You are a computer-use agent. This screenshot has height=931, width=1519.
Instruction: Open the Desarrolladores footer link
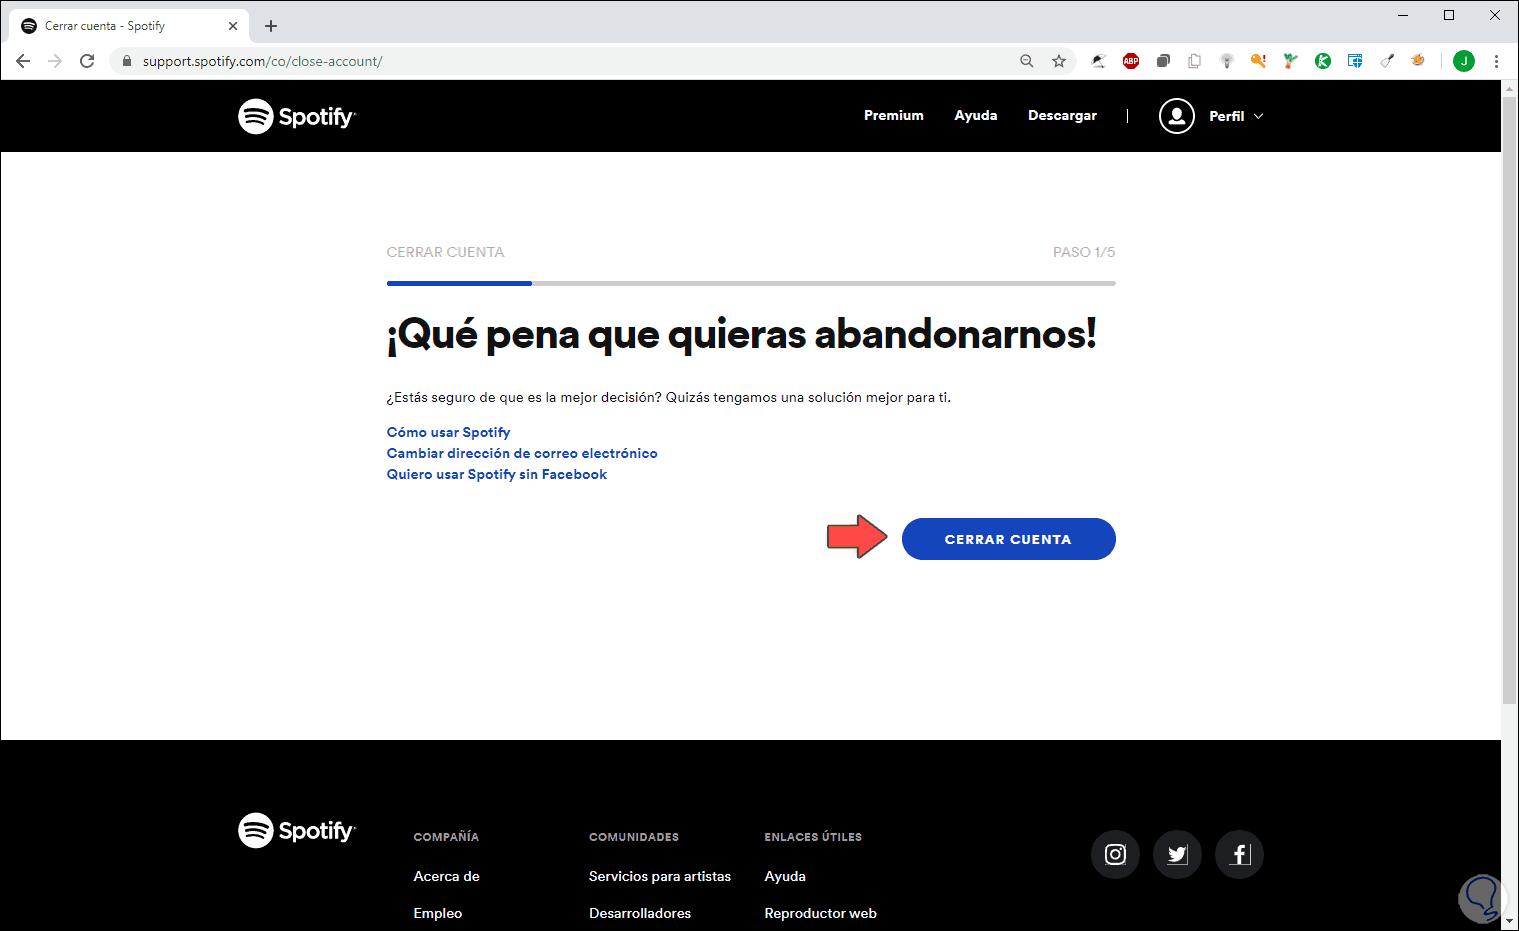640,913
